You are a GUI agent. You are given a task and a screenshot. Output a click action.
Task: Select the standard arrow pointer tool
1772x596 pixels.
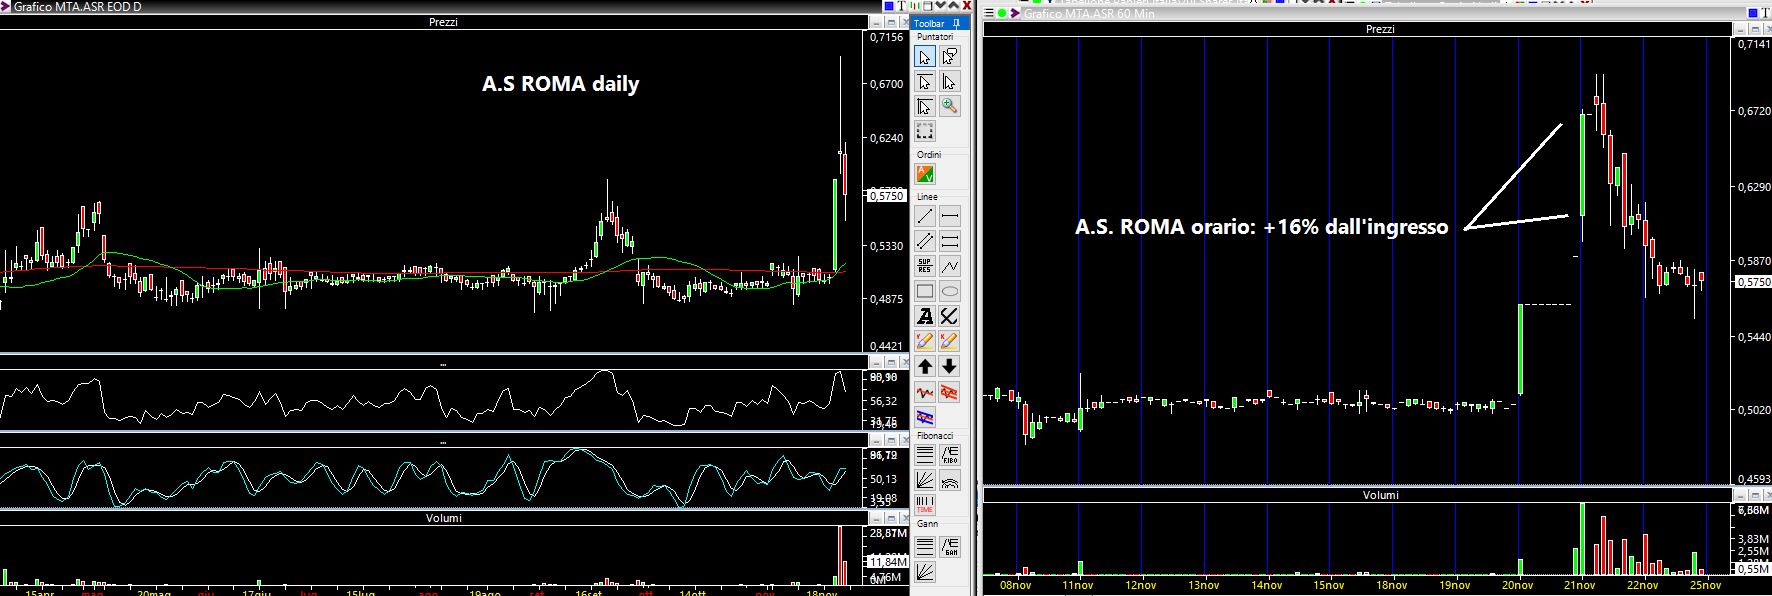point(925,57)
